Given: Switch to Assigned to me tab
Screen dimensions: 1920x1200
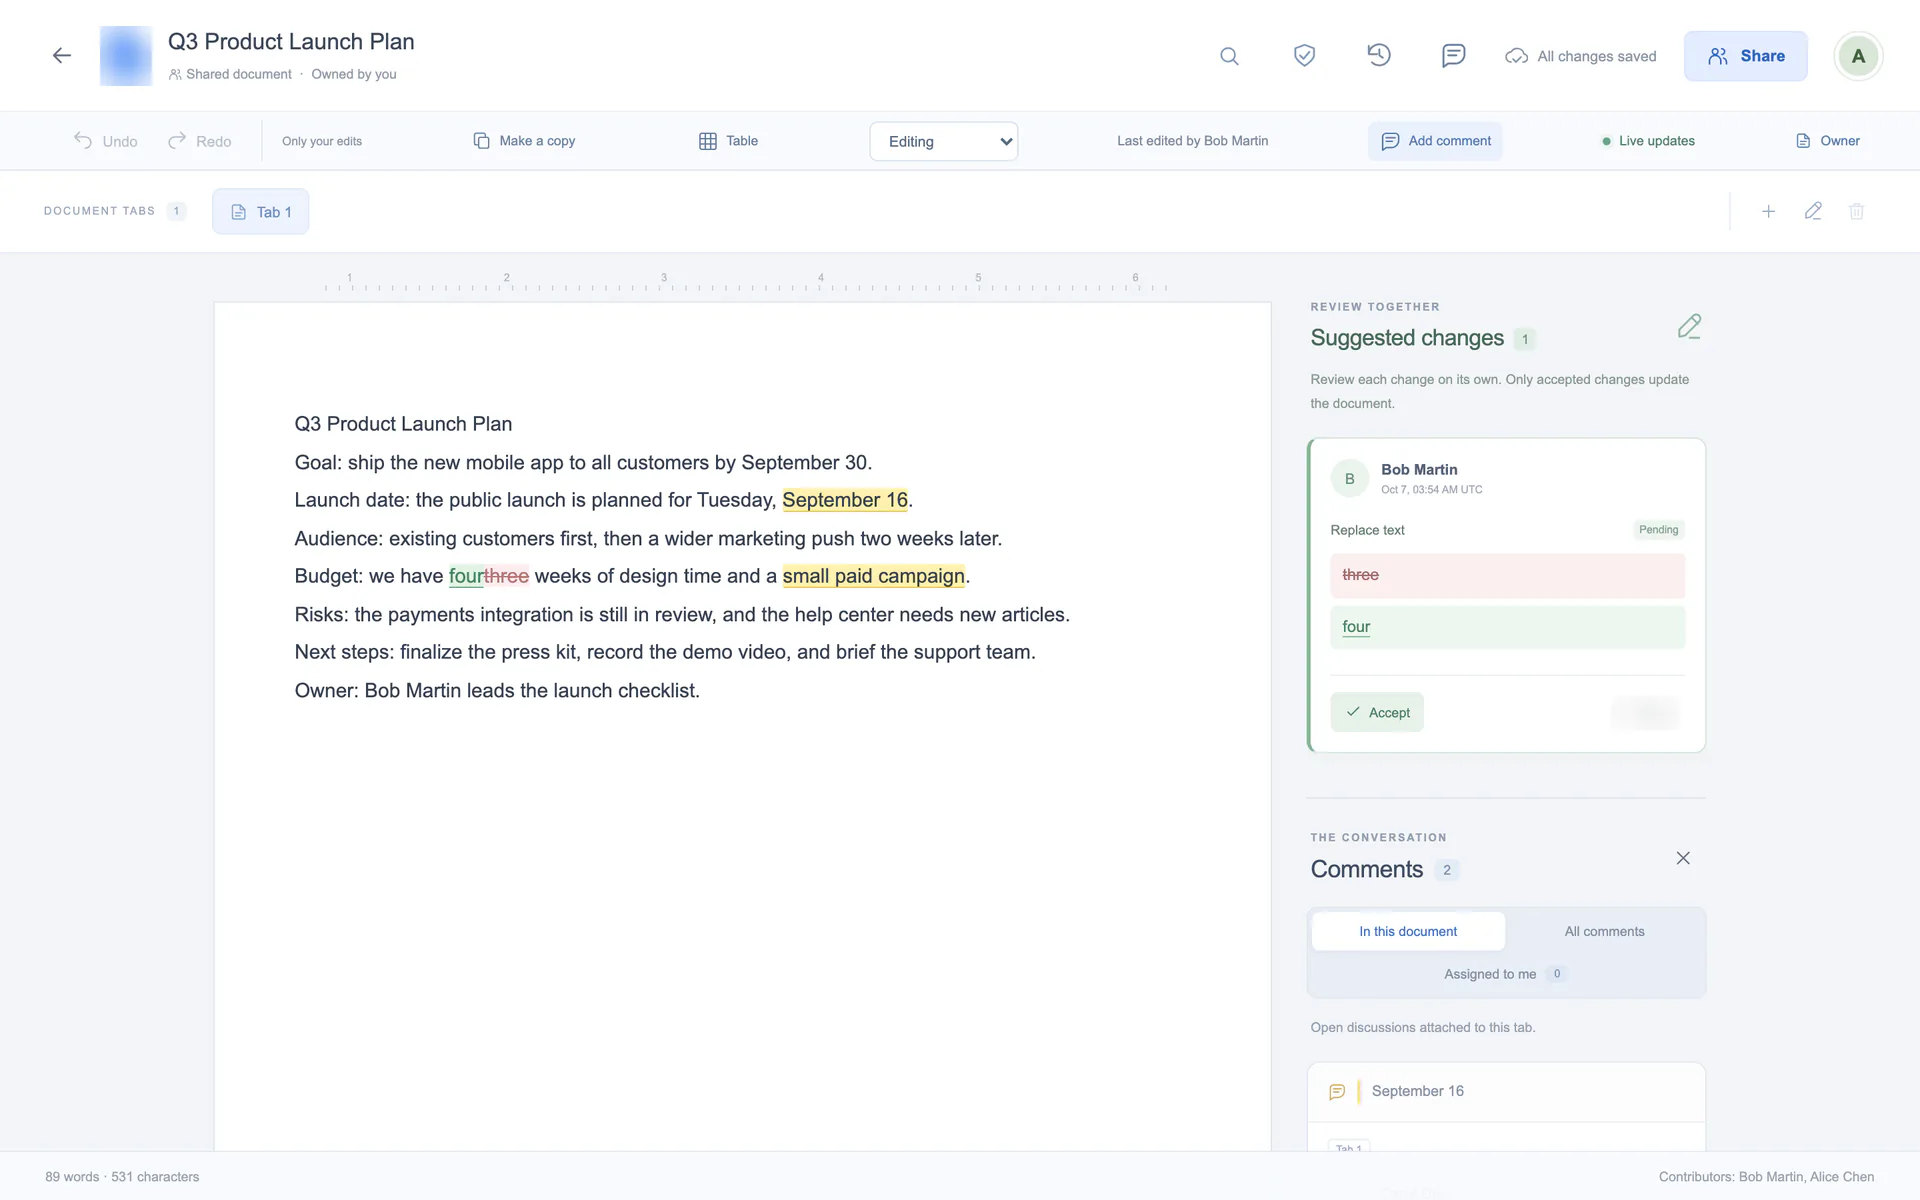Looking at the screenshot, I should click(1506, 974).
